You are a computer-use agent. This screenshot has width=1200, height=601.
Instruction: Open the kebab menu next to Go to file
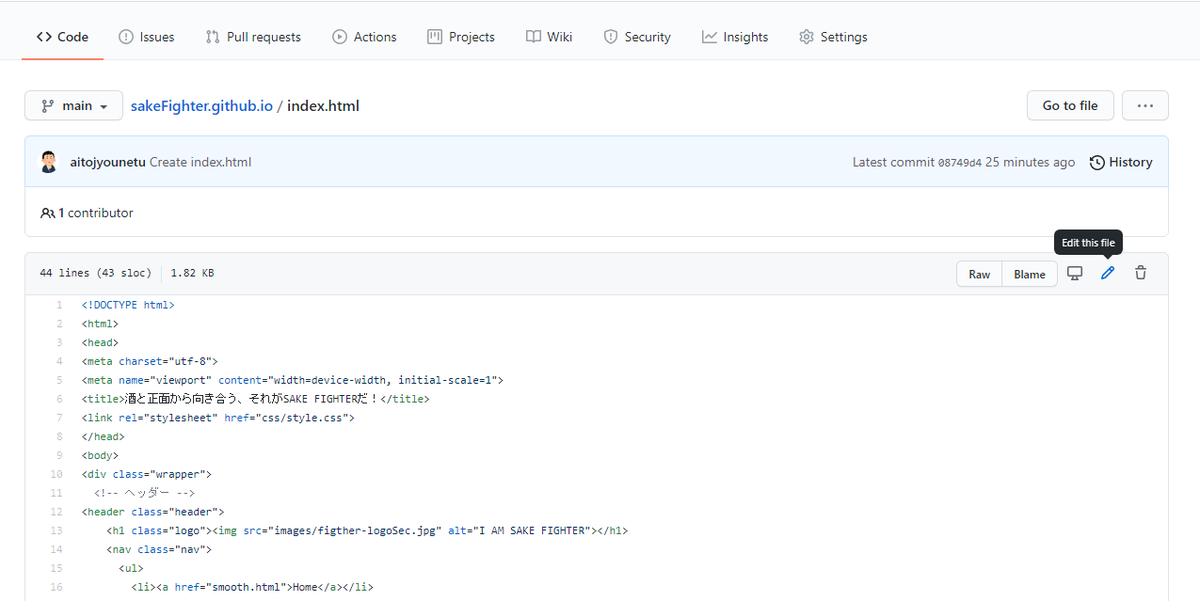tap(1144, 105)
